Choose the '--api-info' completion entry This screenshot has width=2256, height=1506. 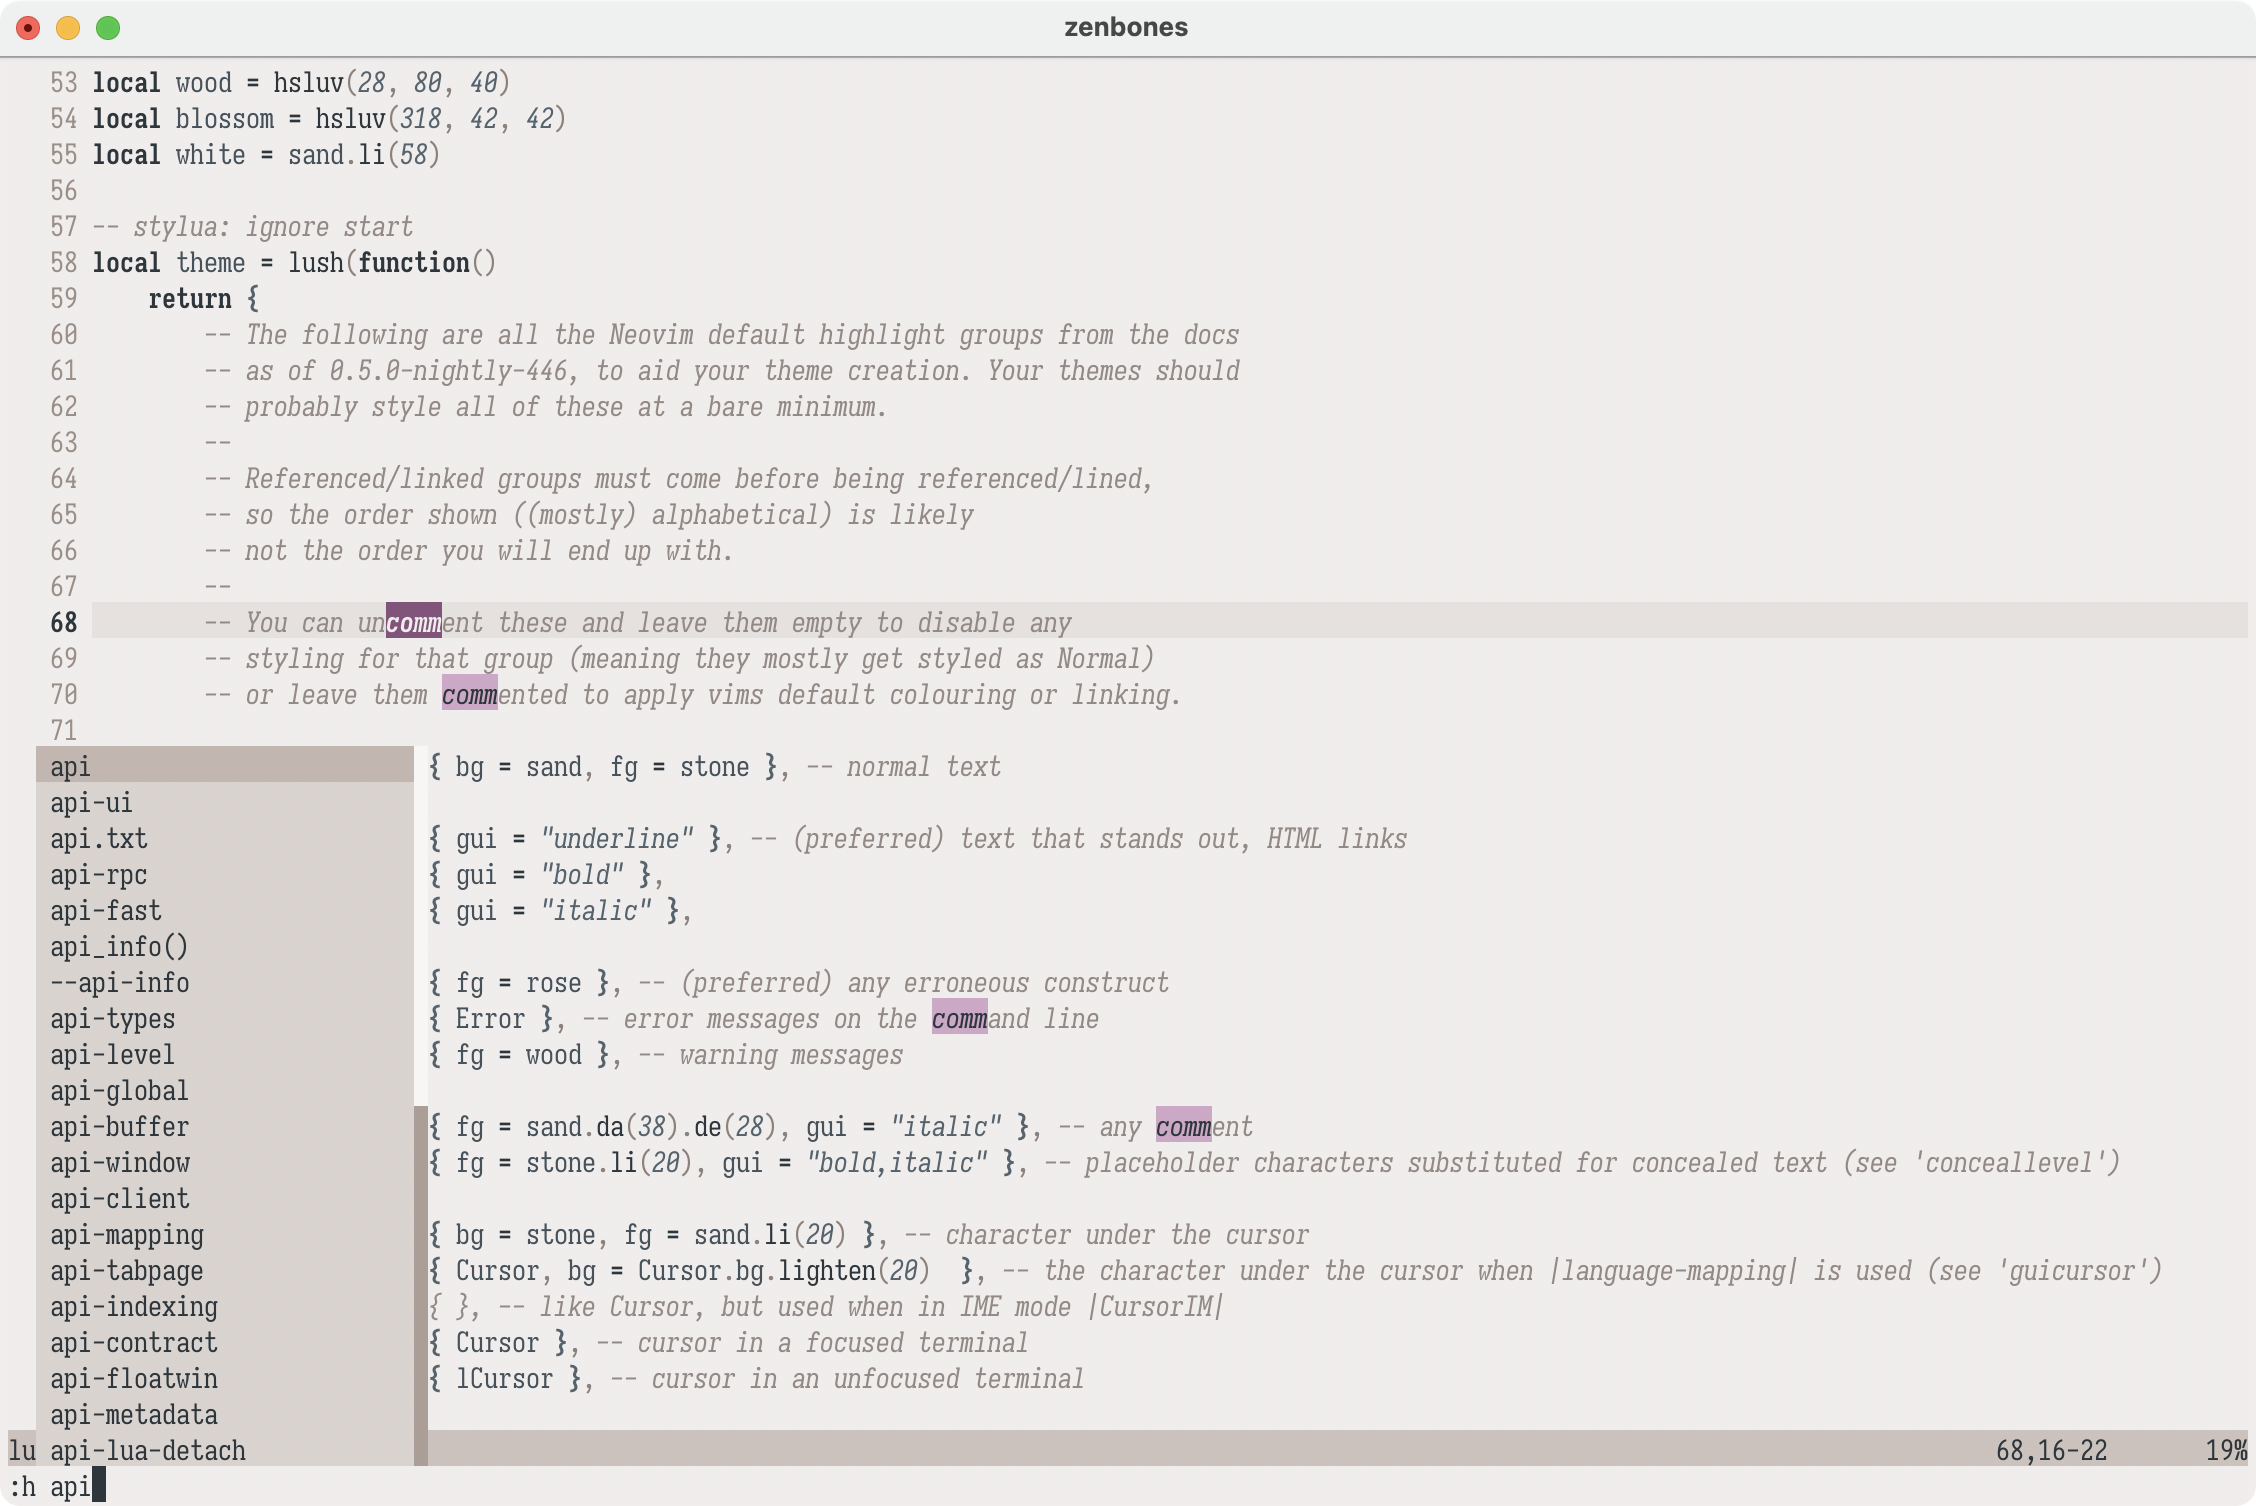click(120, 983)
